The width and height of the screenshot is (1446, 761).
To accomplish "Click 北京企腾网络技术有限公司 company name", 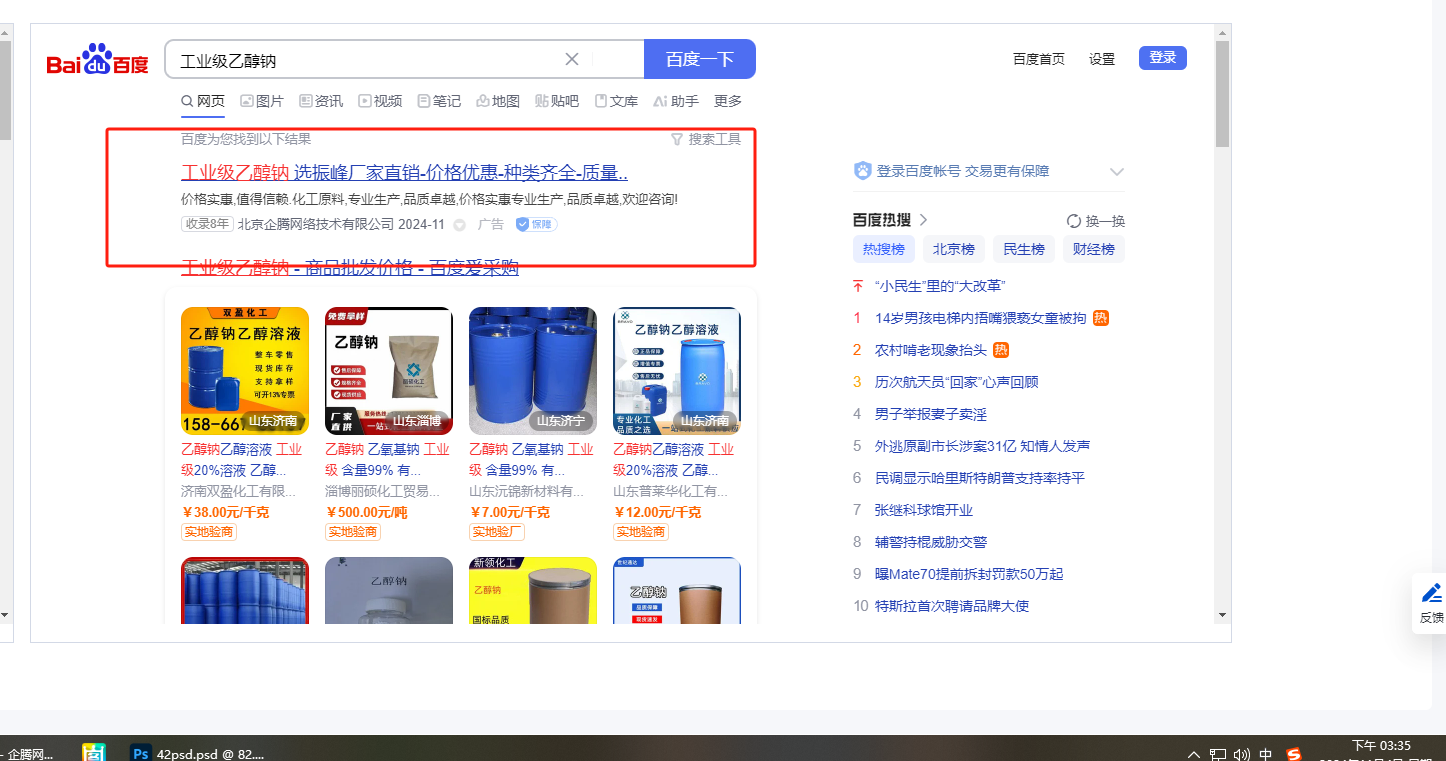I will [316, 224].
